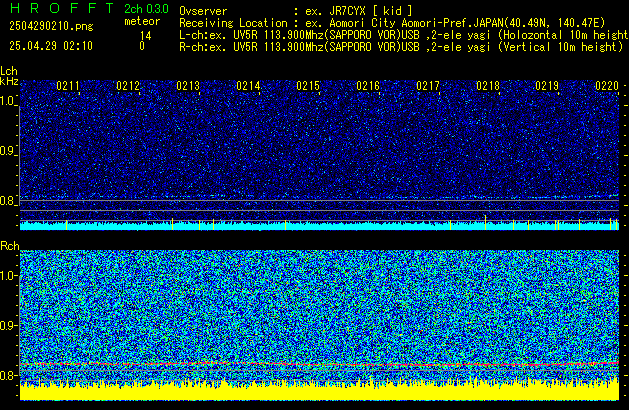The width and height of the screenshot is (629, 410).
Task: Click the meteor count value 14
Action: tap(146, 36)
